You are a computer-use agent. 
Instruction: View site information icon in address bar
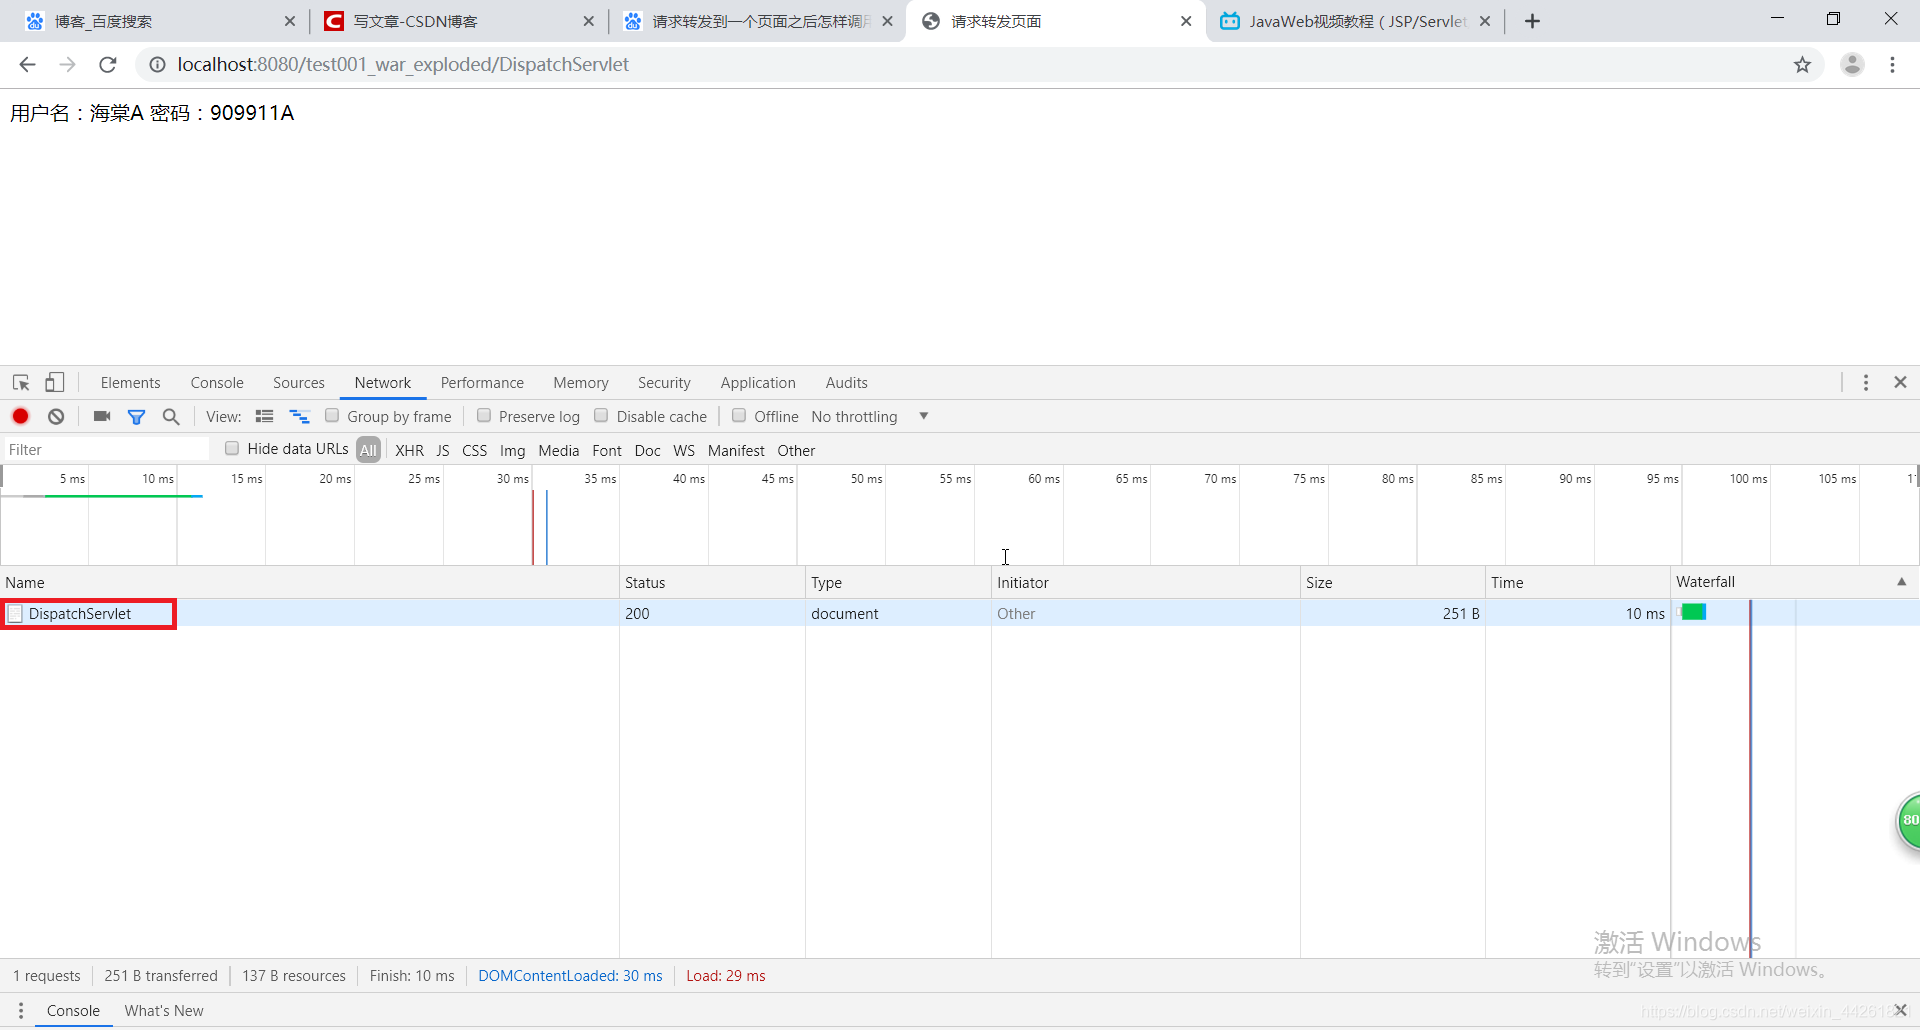(157, 65)
